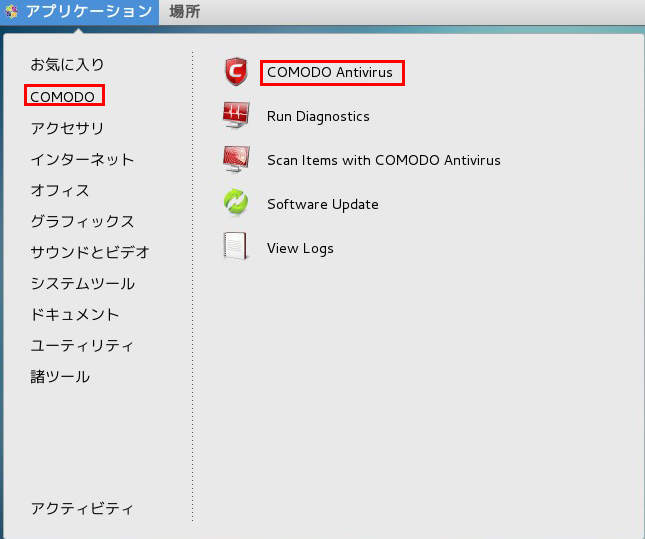Select the お気に入り category
Viewport: 645px width, 539px height.
coord(67,65)
